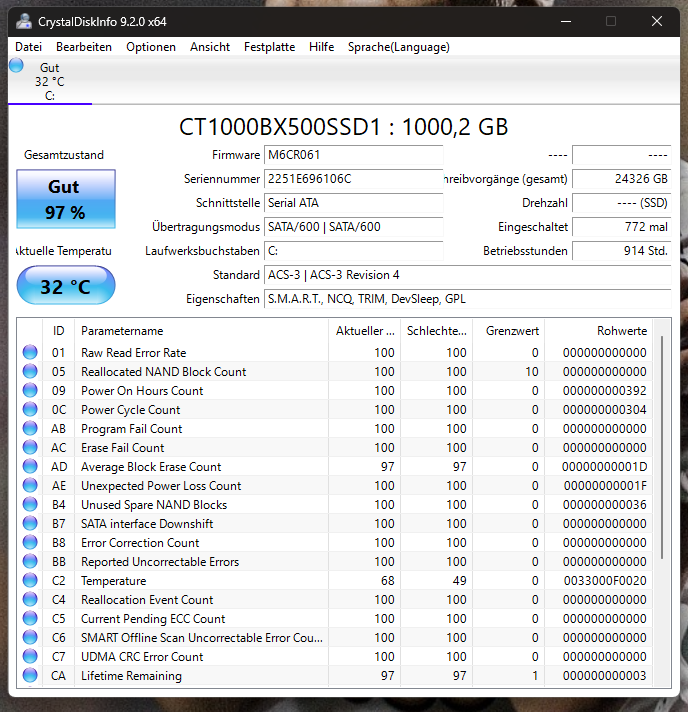Click the Parametername column header
688x712 pixels.
pyautogui.click(x=201, y=331)
